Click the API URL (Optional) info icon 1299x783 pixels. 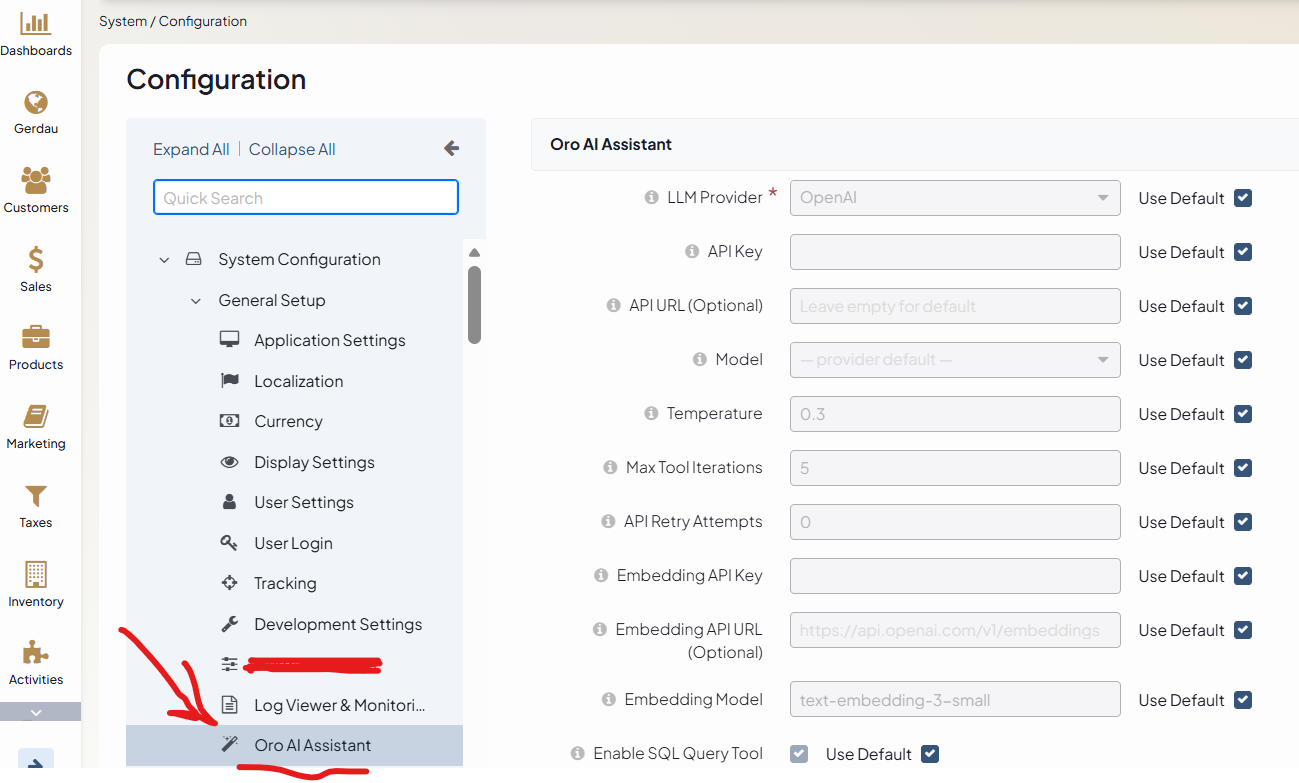coord(613,306)
